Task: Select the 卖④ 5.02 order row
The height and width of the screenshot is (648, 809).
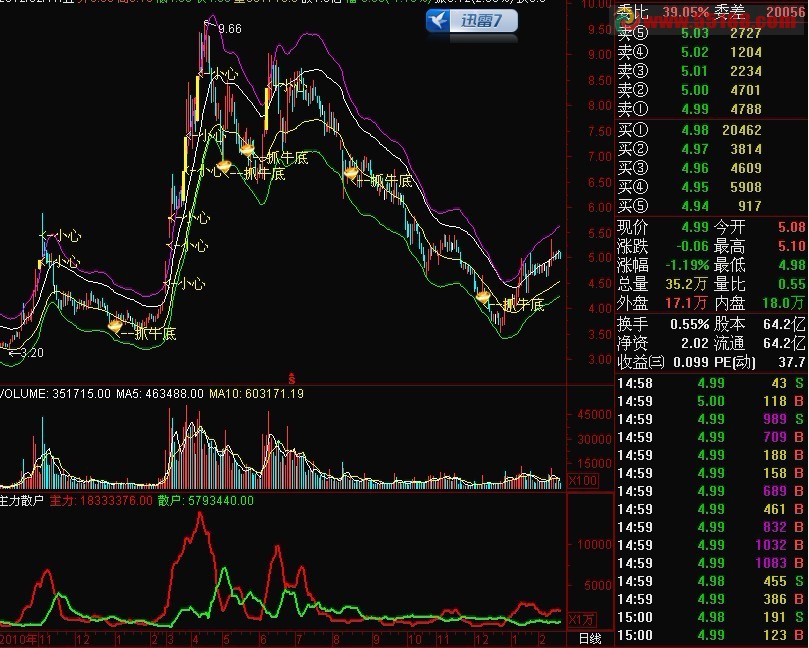Action: click(711, 52)
